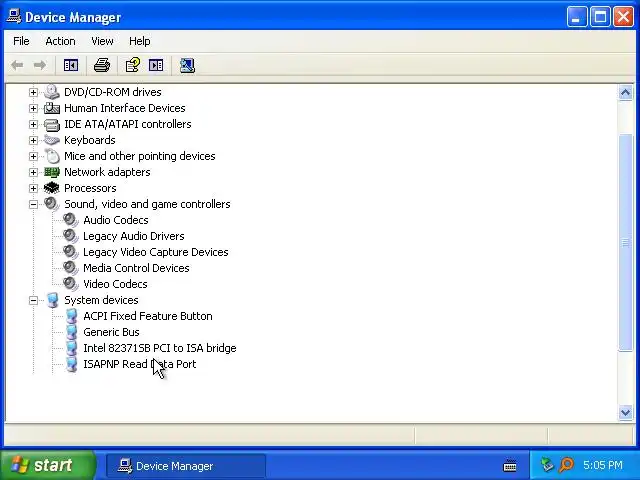640x480 pixels.
Task: Click the Show/Hide action pane toolbar icon
Action: tap(156, 65)
